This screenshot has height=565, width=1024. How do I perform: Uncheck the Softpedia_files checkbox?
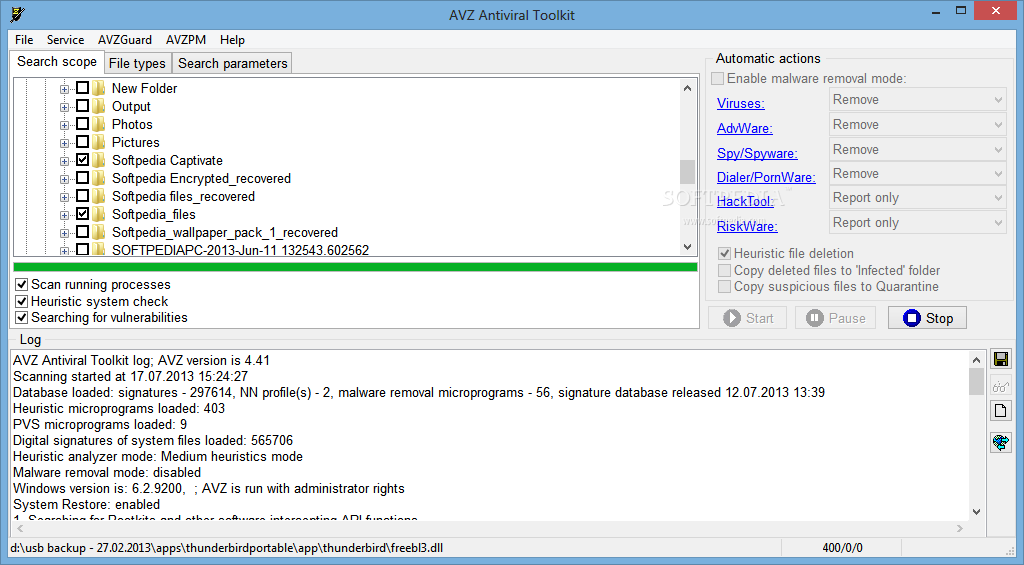82,214
